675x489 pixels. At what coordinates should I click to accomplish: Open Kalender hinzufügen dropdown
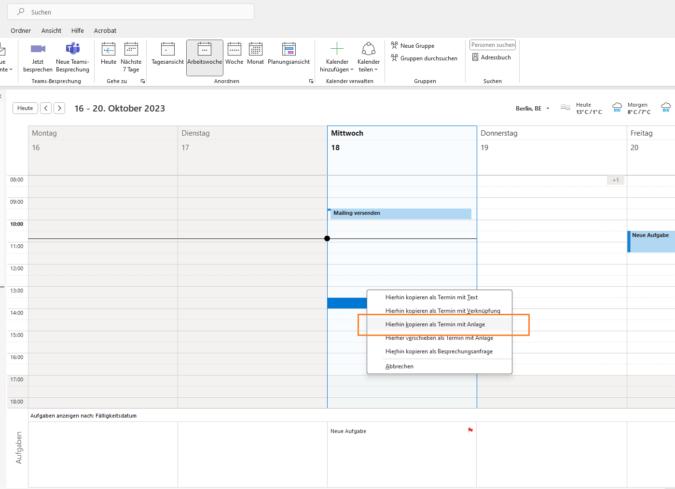point(337,57)
